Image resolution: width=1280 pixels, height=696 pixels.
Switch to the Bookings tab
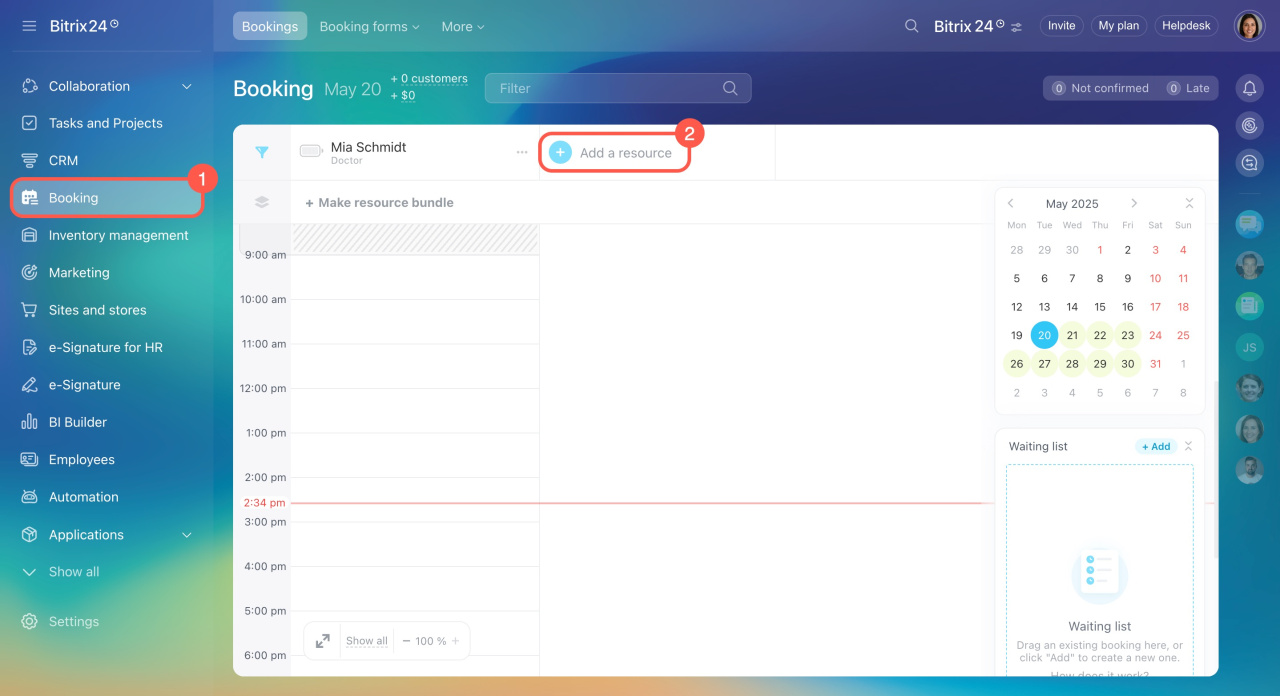pyautogui.click(x=270, y=26)
